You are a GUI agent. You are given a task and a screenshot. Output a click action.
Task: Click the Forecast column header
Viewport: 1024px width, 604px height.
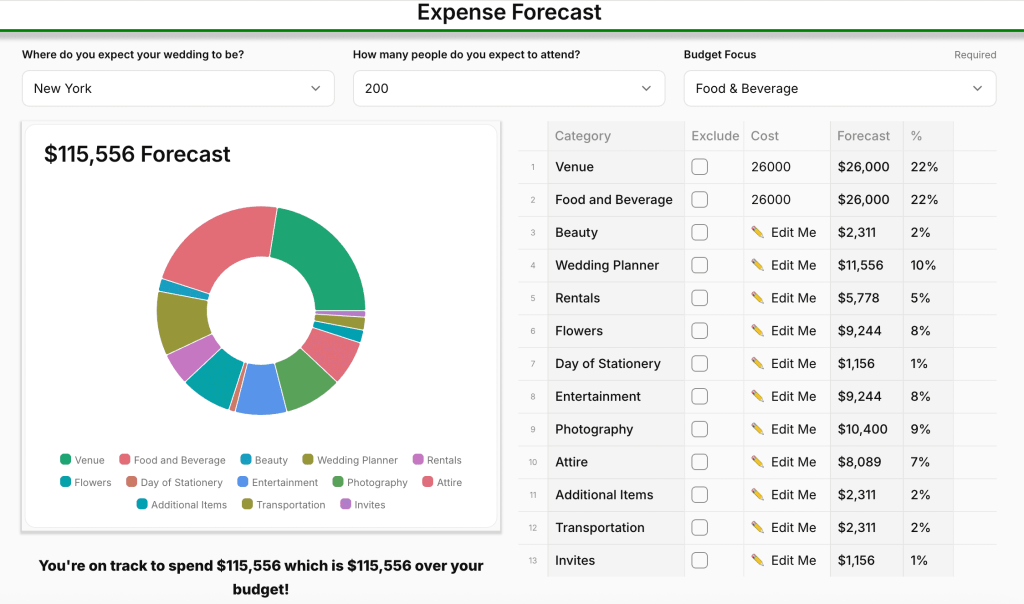tap(864, 136)
